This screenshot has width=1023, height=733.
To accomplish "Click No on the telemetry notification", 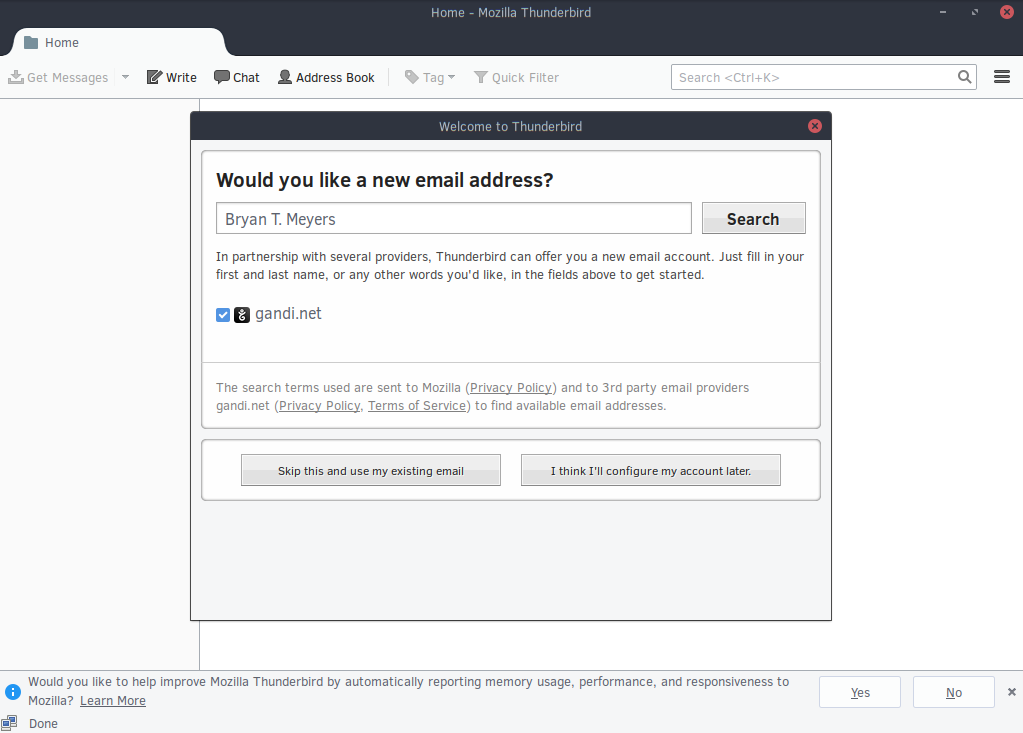I will coord(954,693).
